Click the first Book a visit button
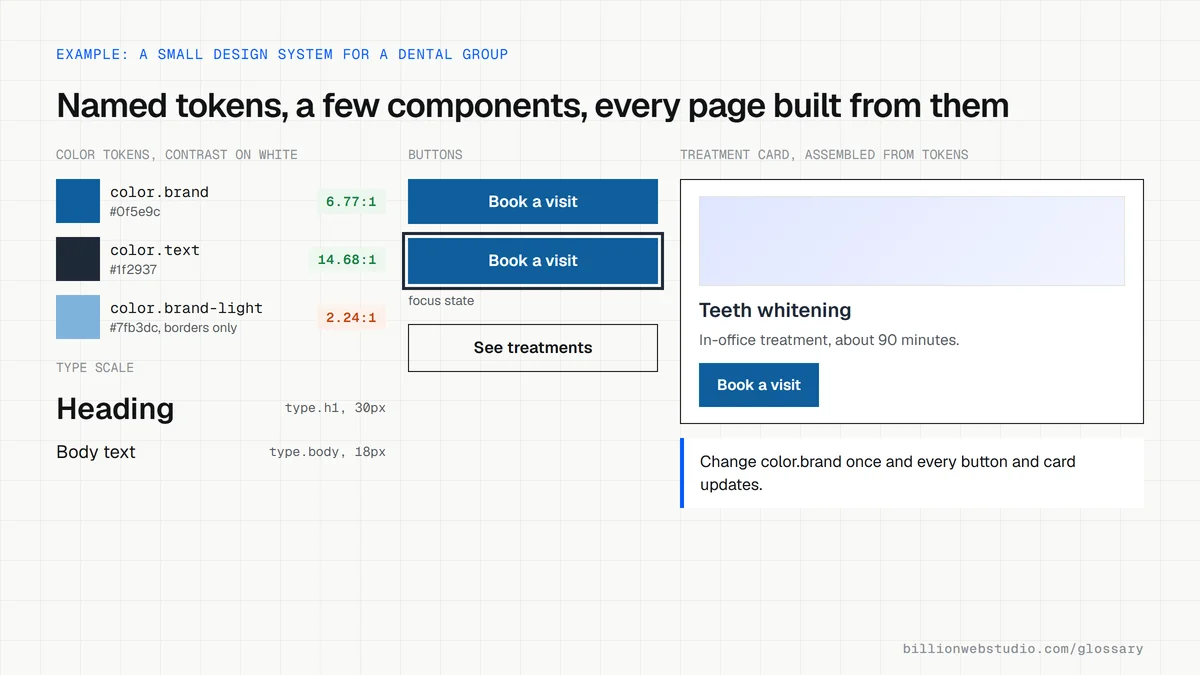This screenshot has width=1200, height=675. pos(533,201)
